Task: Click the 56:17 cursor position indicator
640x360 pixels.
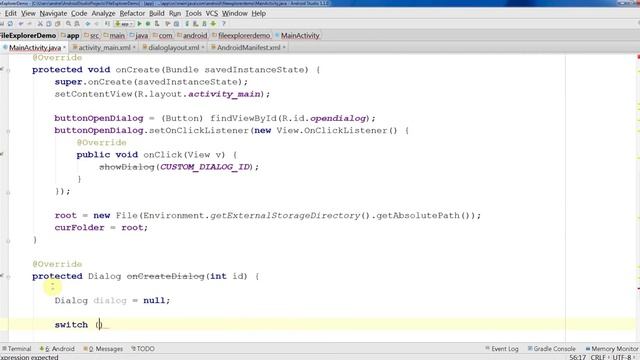Action: point(578,357)
